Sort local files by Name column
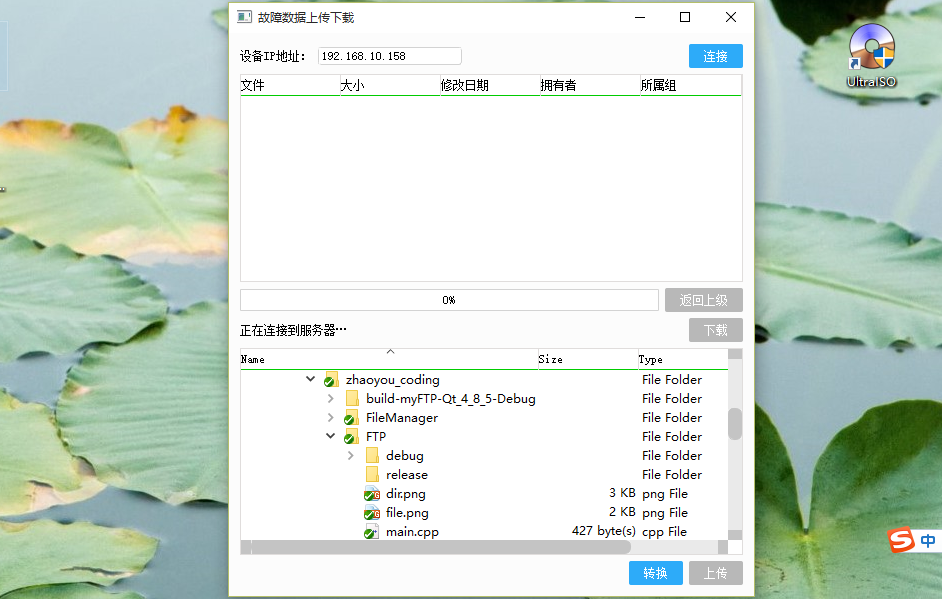942x599 pixels. (389, 359)
